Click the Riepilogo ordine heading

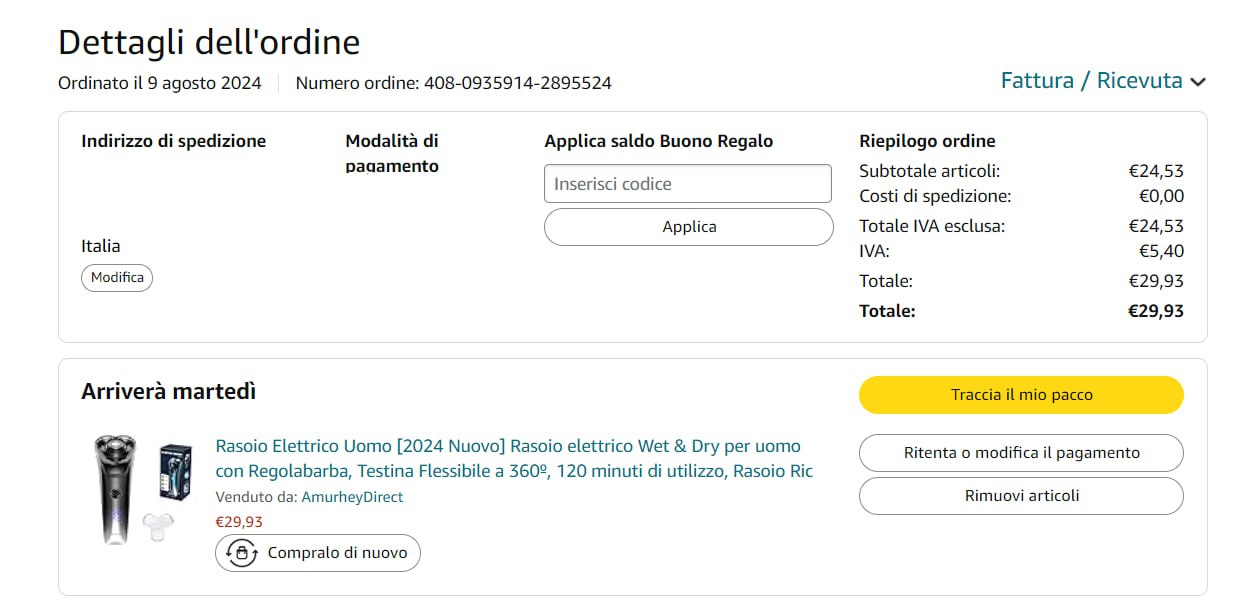926,141
